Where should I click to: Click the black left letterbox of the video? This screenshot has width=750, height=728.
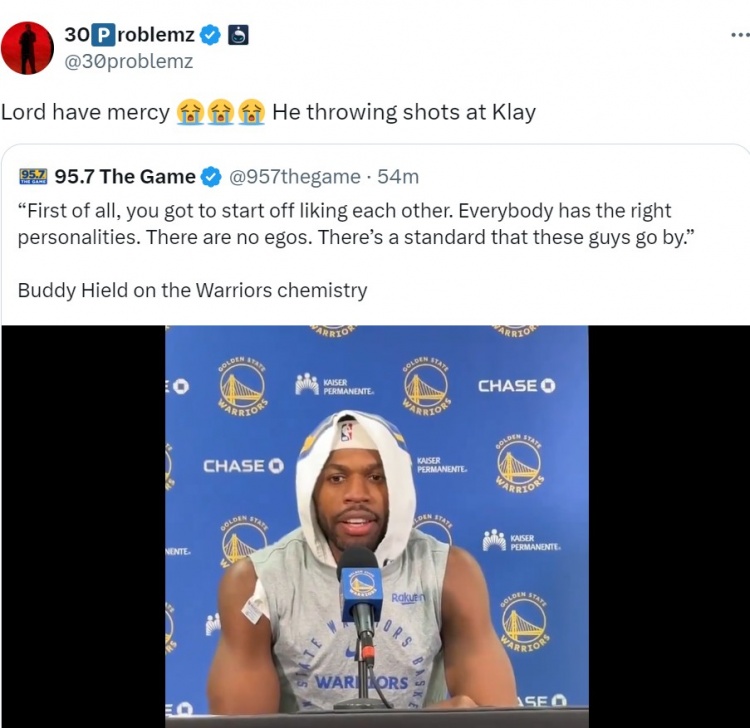[x=83, y=526]
